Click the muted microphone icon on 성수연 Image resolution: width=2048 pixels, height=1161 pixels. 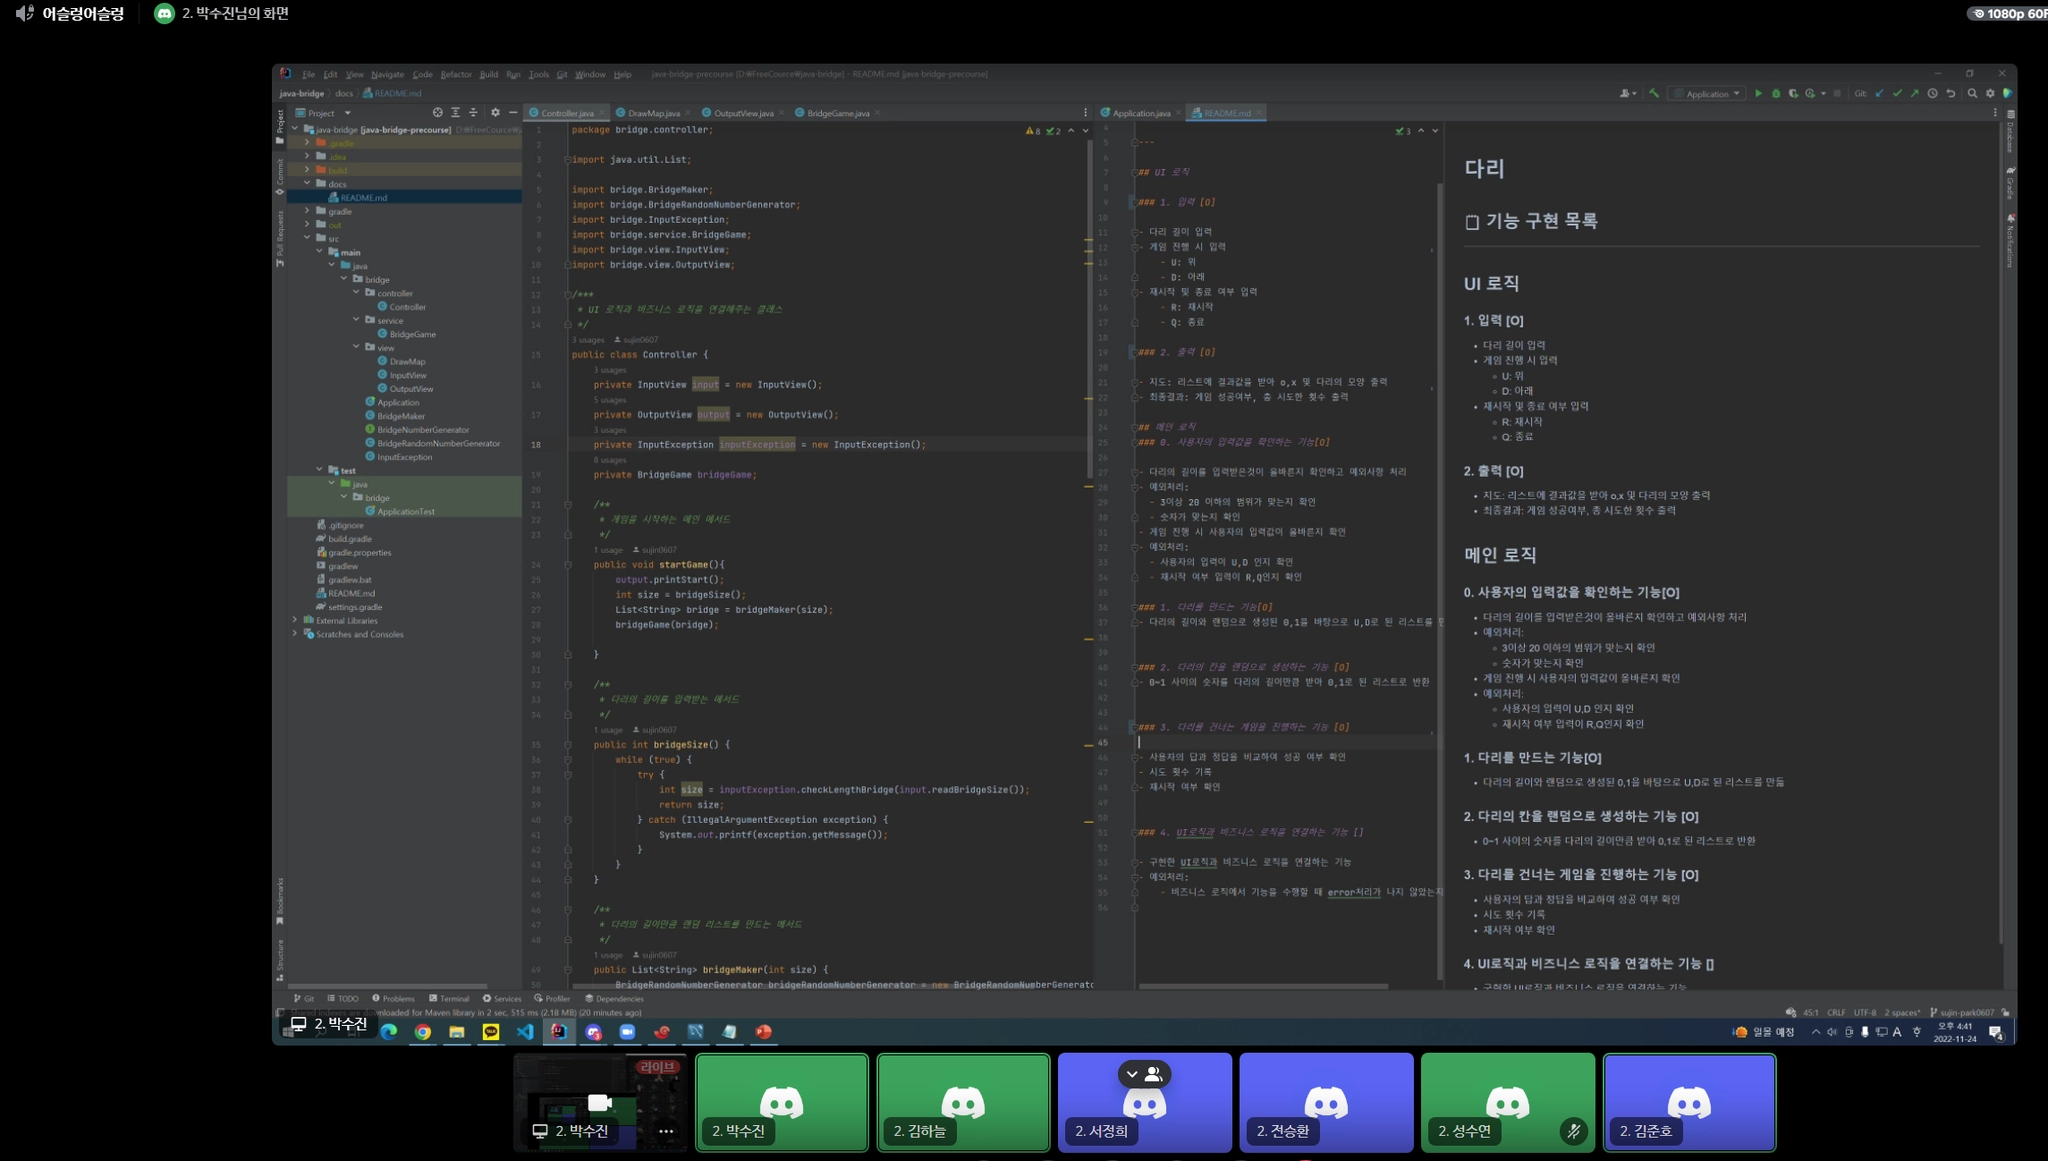[x=1573, y=1131]
